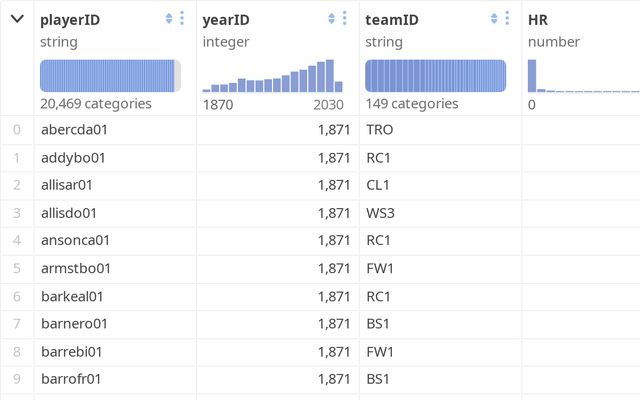This screenshot has width=640, height=400.
Task: Click the yearID histogram chart
Action: (273, 76)
